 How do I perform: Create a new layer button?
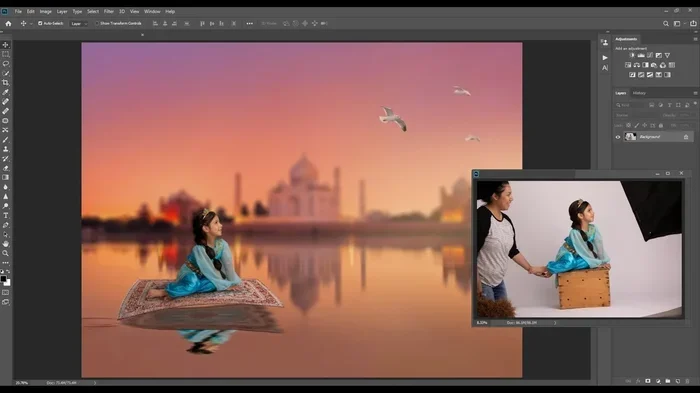pyautogui.click(x=678, y=381)
